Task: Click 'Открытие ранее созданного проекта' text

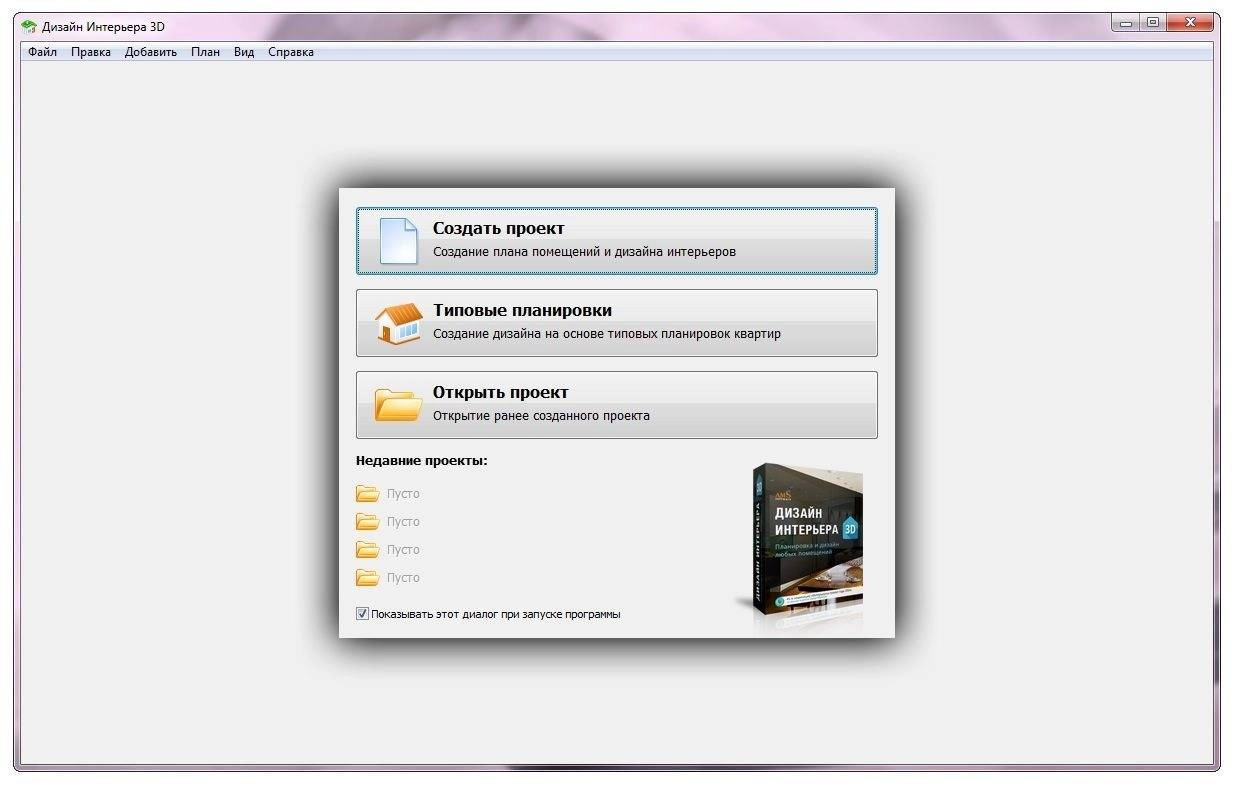Action: 541,416
